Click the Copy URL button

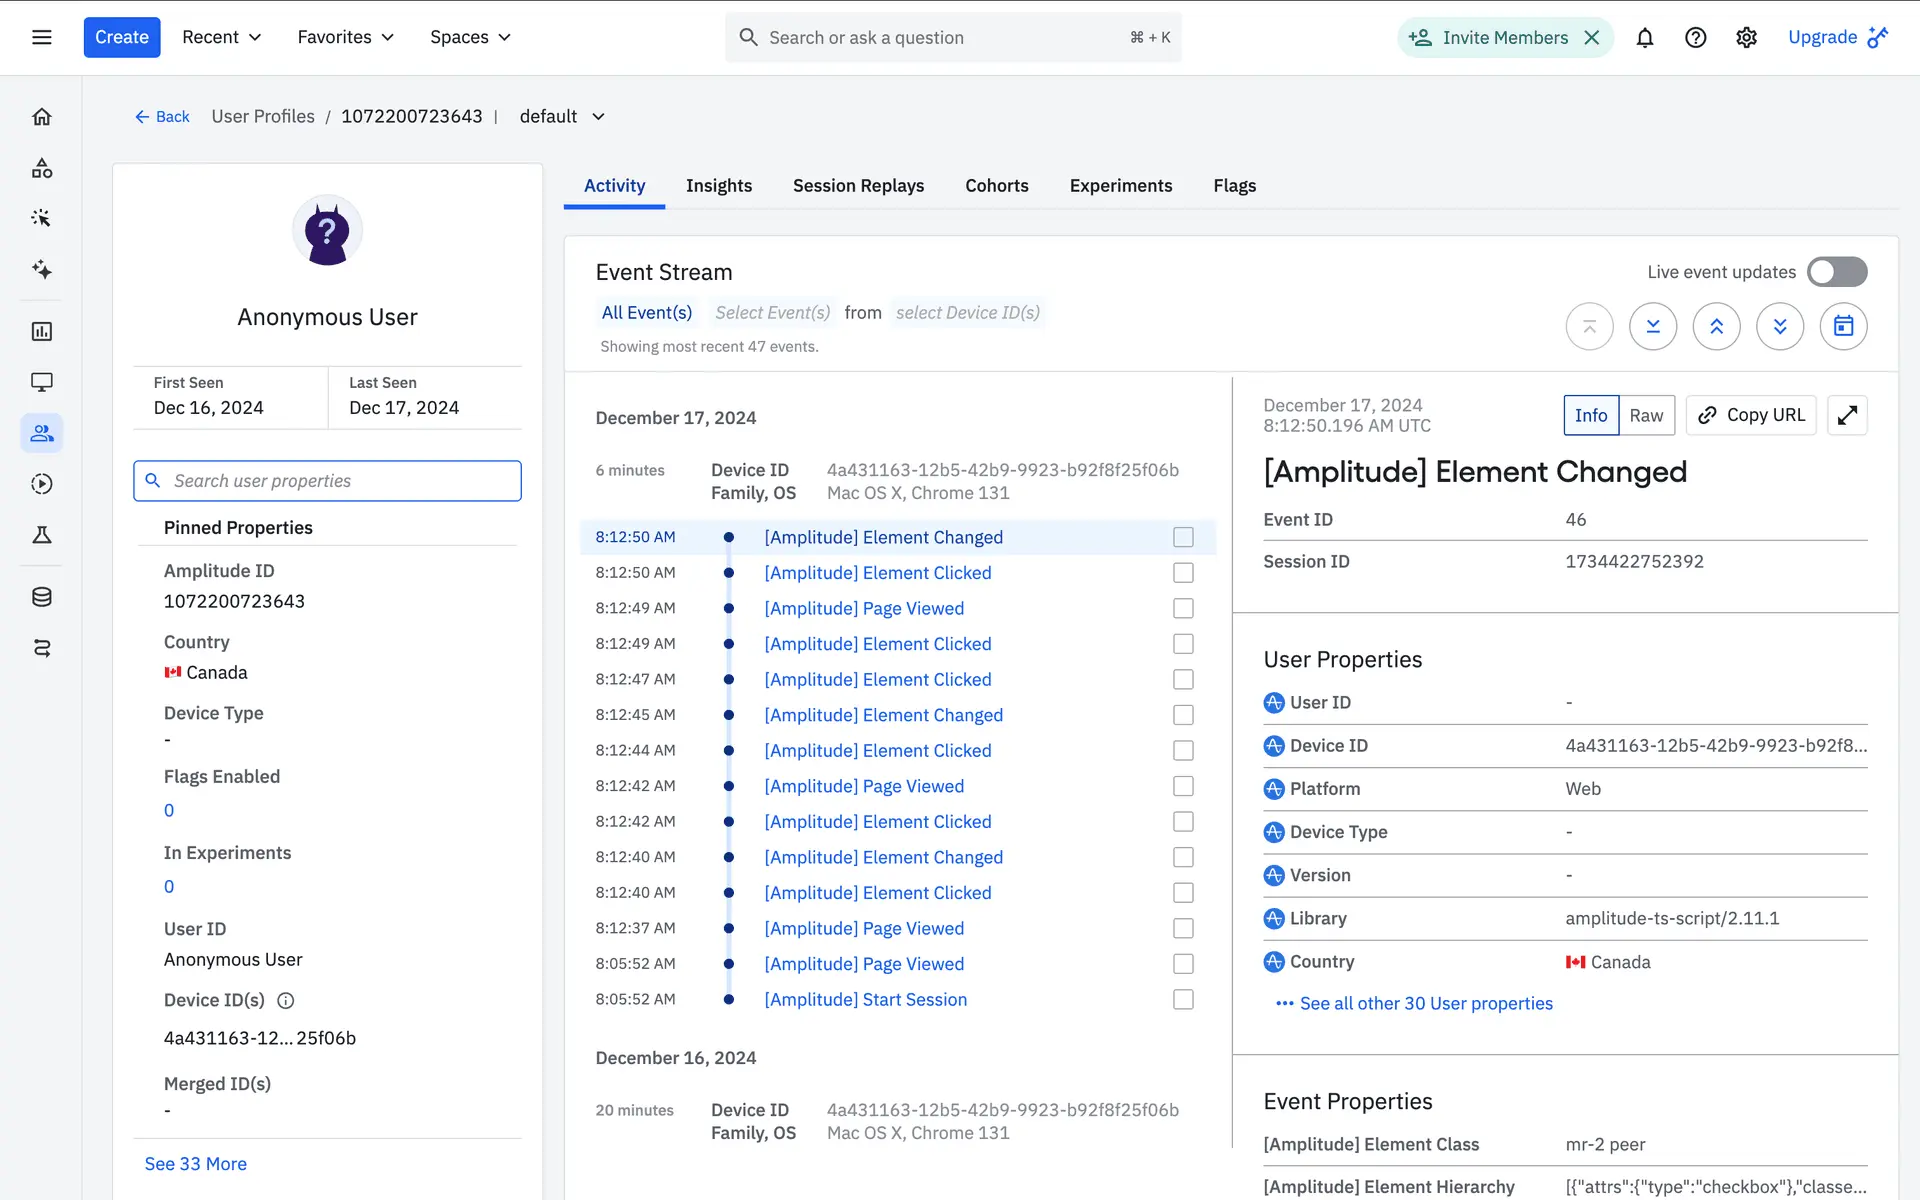1751,415
